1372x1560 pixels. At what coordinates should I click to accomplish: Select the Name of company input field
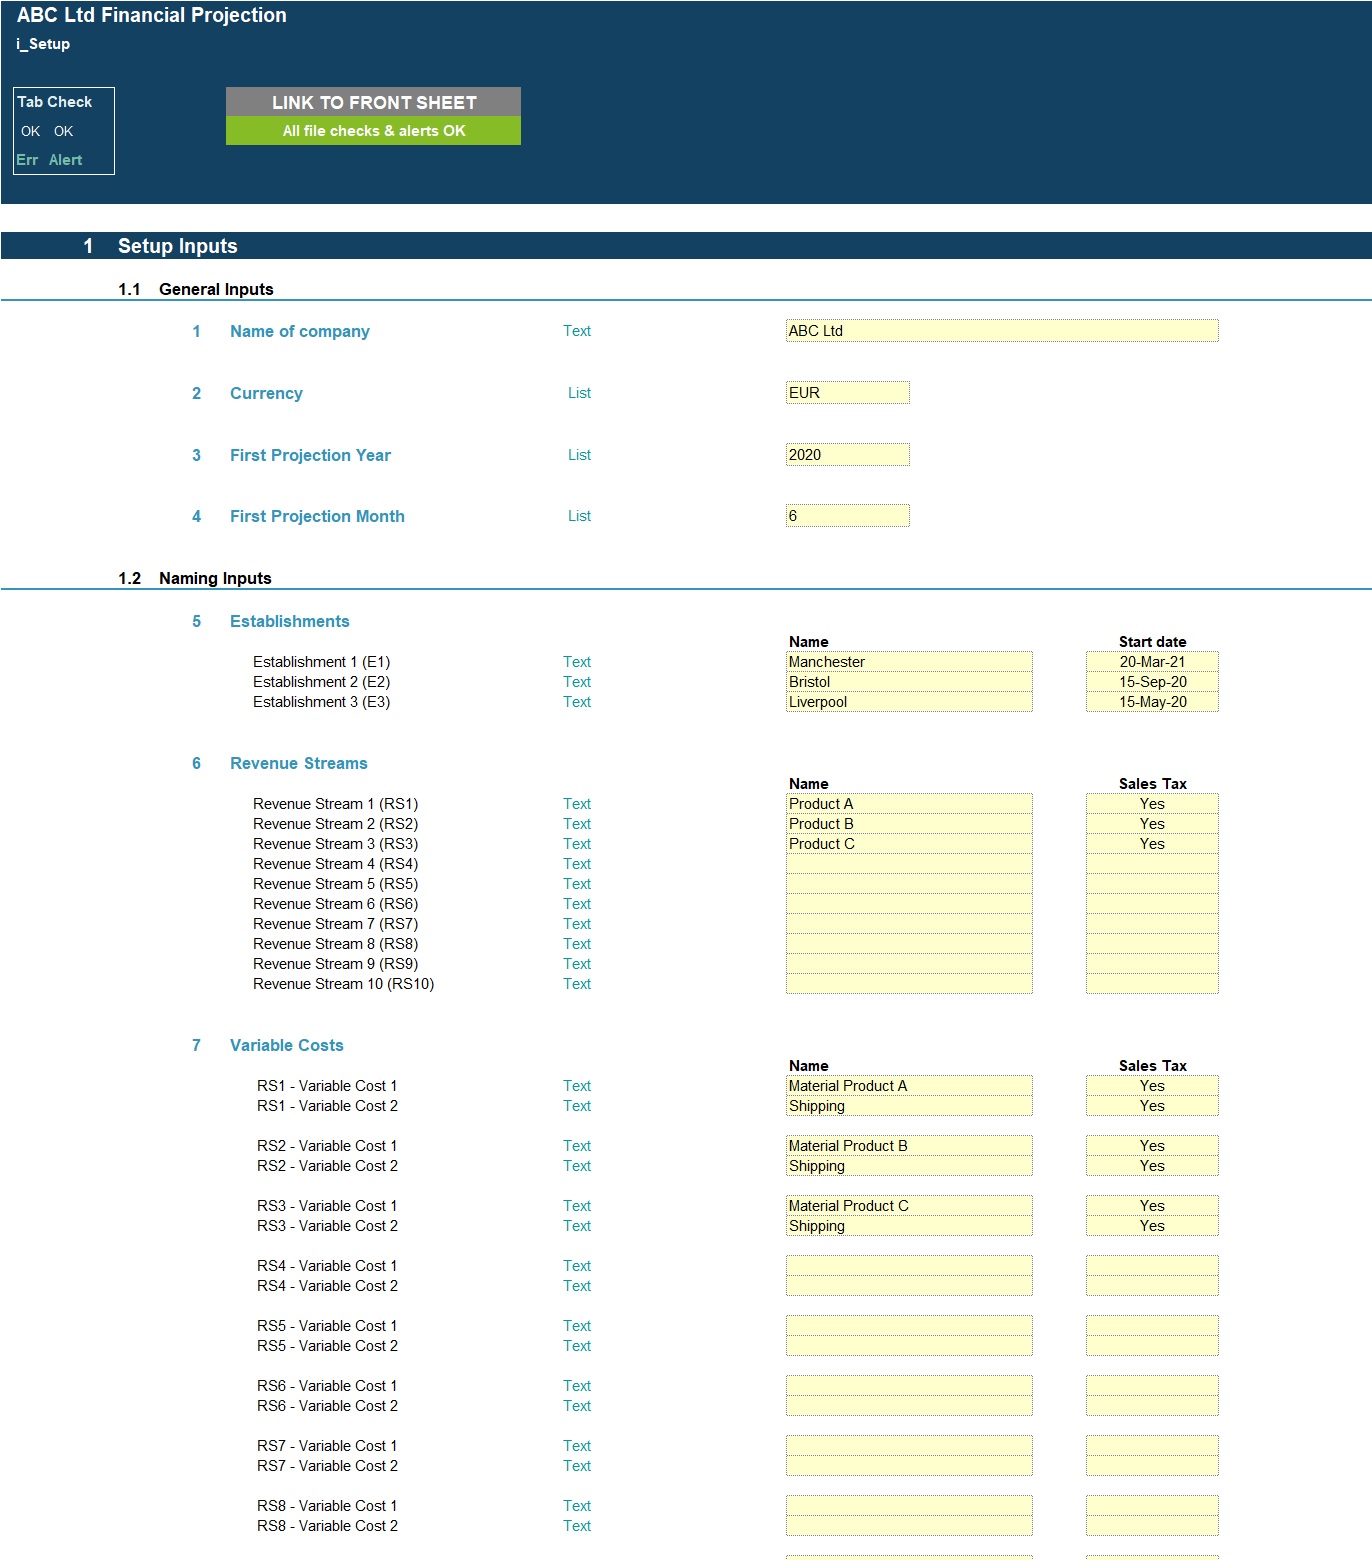(1002, 331)
